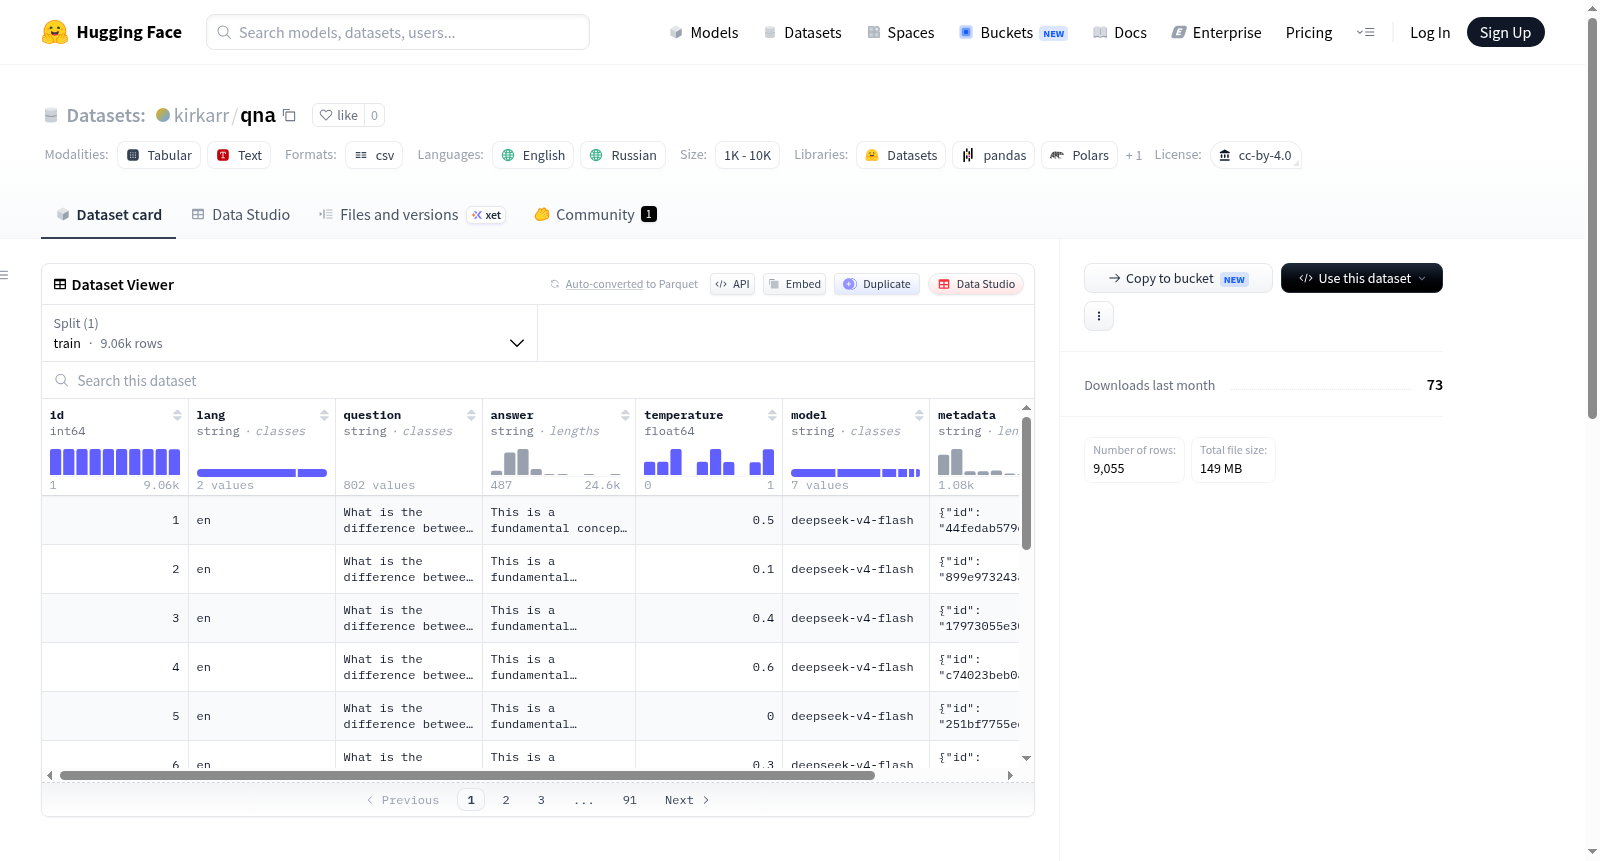Screen dimensions: 1600x861
Task: Click the table's horizontal scrollbar
Action: 467,775
